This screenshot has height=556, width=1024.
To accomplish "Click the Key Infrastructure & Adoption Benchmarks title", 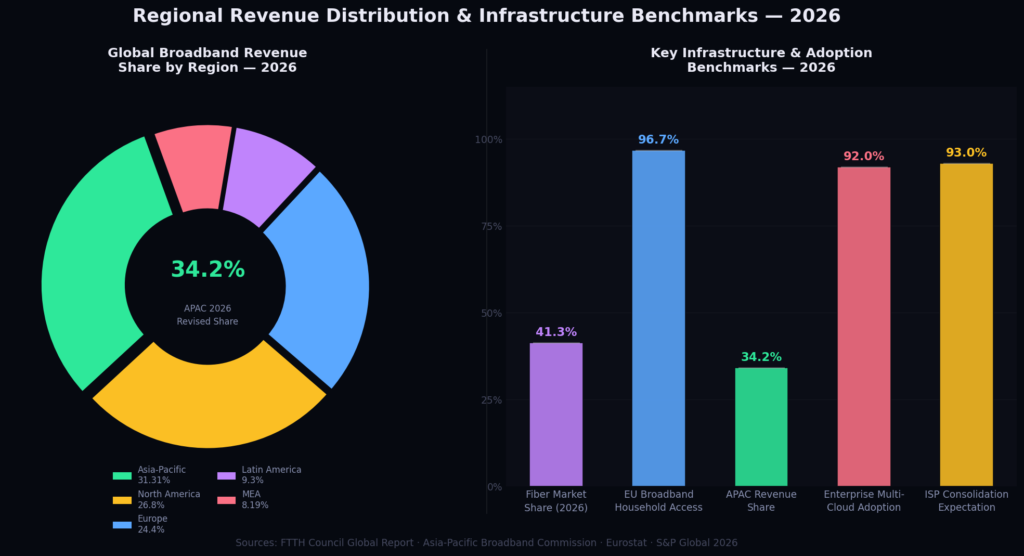I will [x=761, y=60].
